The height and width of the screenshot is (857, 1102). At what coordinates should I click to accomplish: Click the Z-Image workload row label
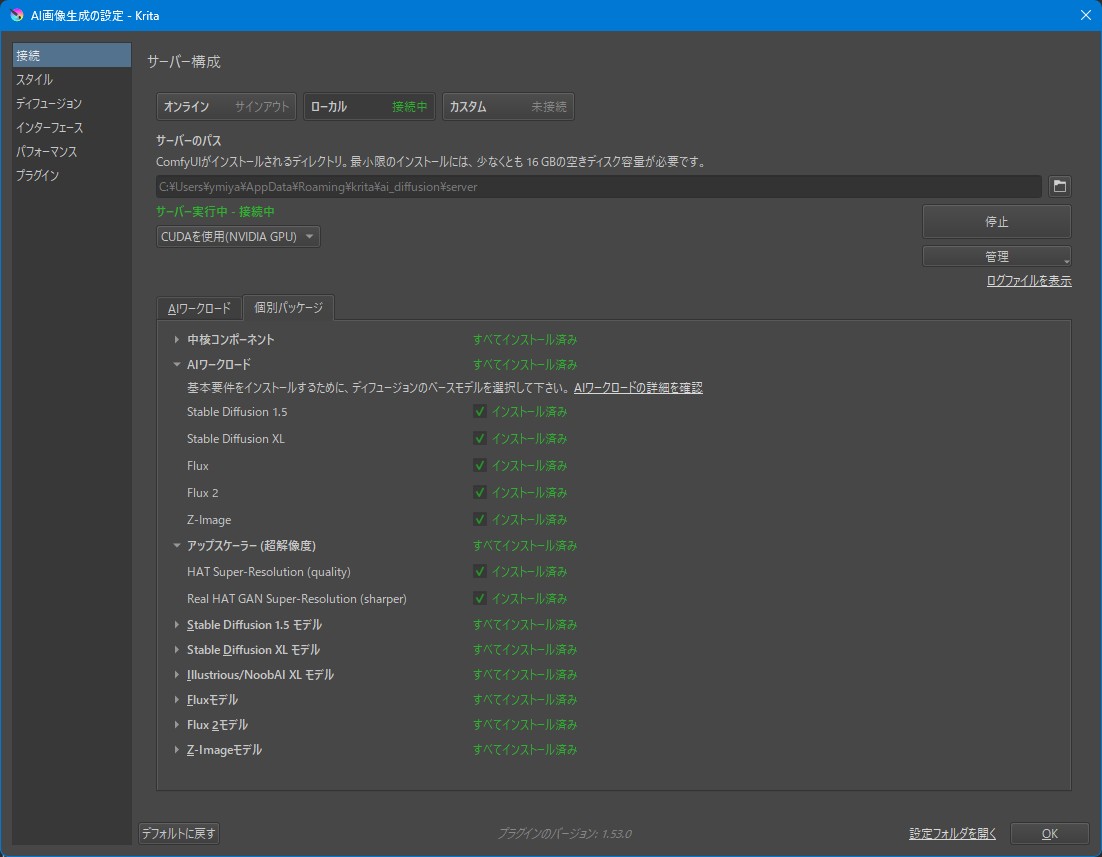209,520
